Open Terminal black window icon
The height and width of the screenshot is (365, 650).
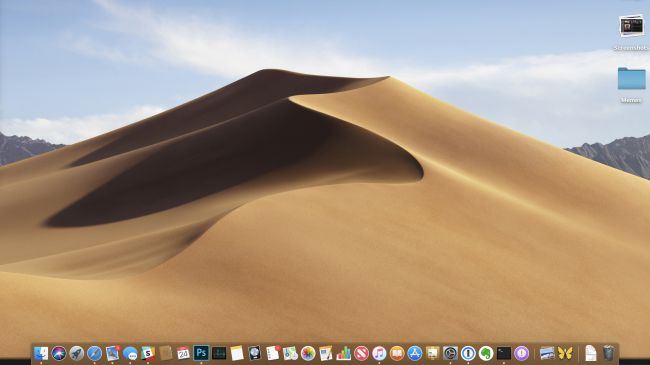point(504,353)
